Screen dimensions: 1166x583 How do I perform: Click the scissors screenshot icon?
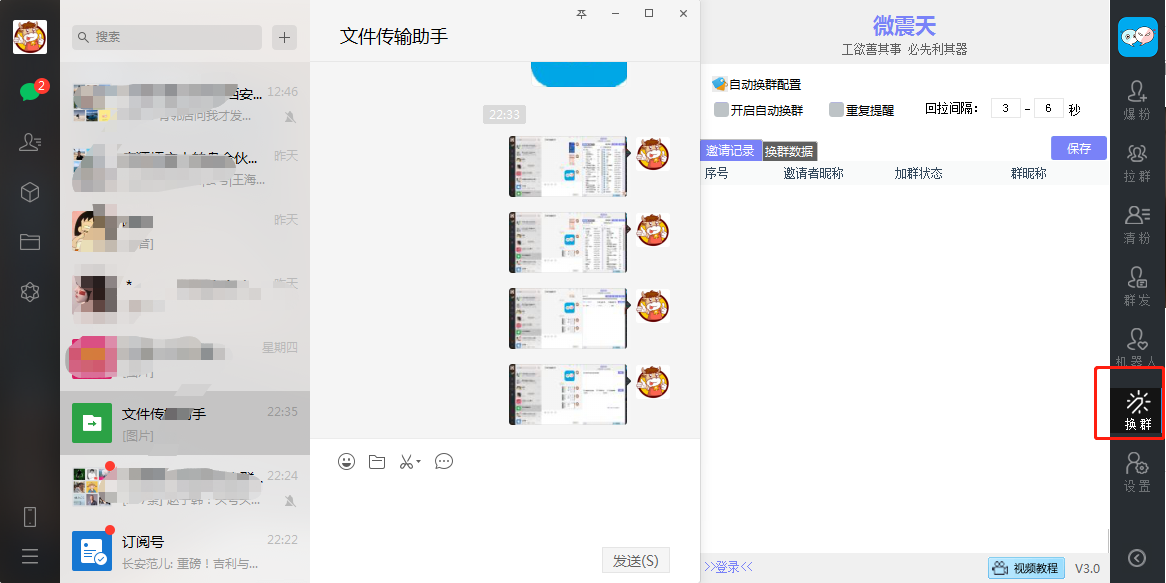coord(405,462)
